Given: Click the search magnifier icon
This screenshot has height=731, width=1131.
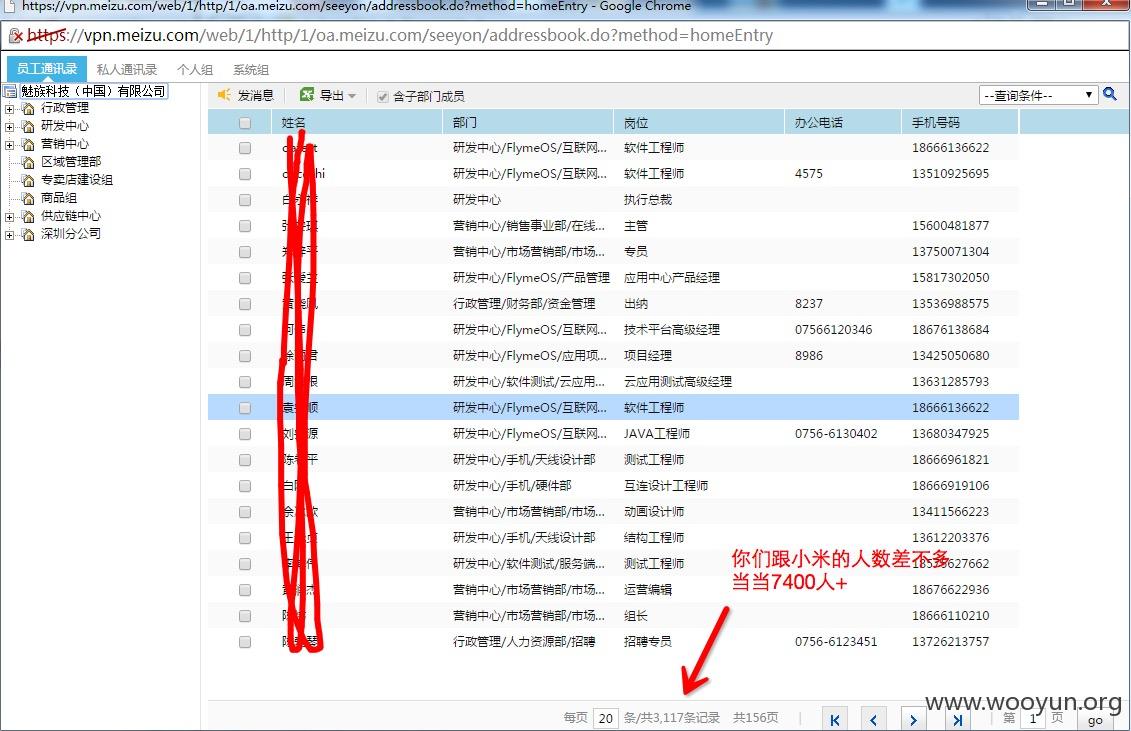Looking at the screenshot, I should click(x=1109, y=94).
